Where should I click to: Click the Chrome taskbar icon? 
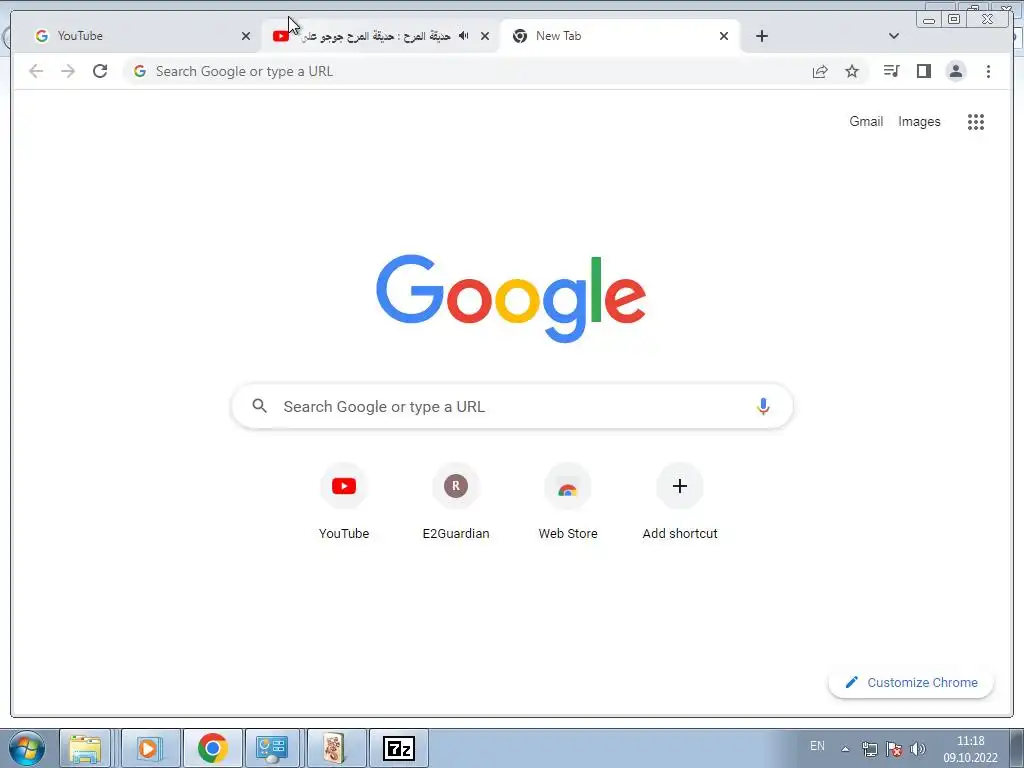point(212,748)
